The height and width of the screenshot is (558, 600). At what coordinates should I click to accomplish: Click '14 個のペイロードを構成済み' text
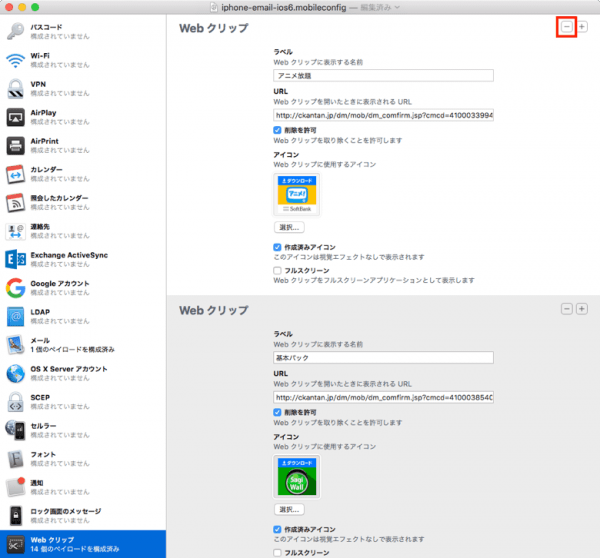tap(75, 549)
